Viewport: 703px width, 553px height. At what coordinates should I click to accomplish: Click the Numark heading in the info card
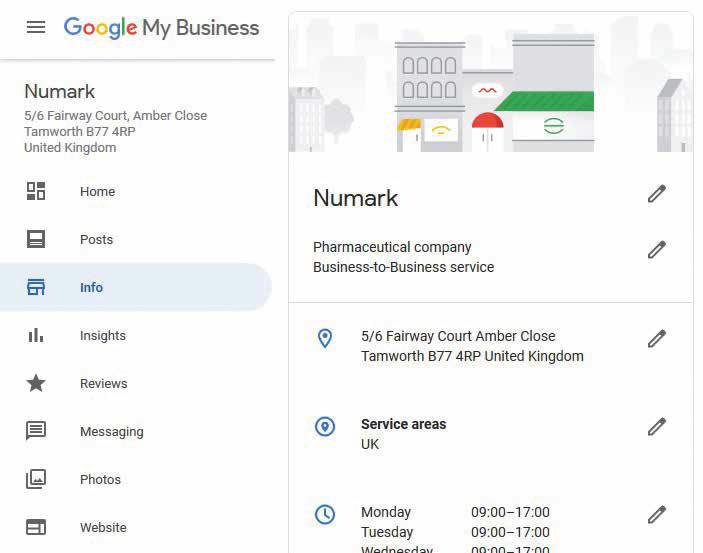pyautogui.click(x=356, y=198)
